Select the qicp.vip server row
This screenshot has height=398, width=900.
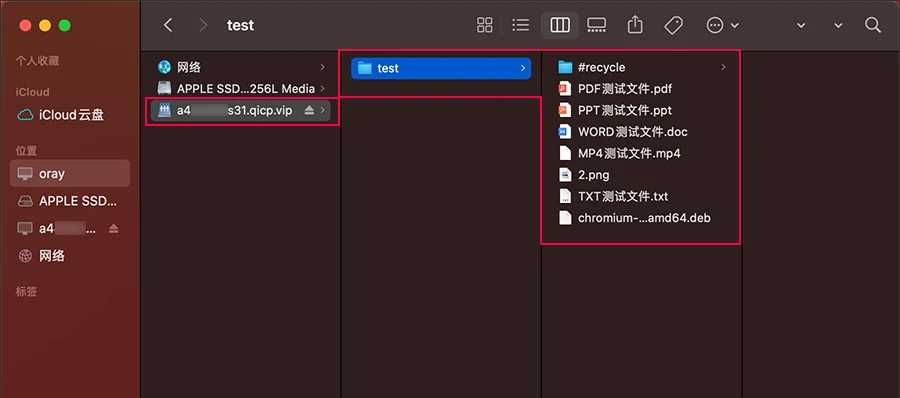coord(241,110)
